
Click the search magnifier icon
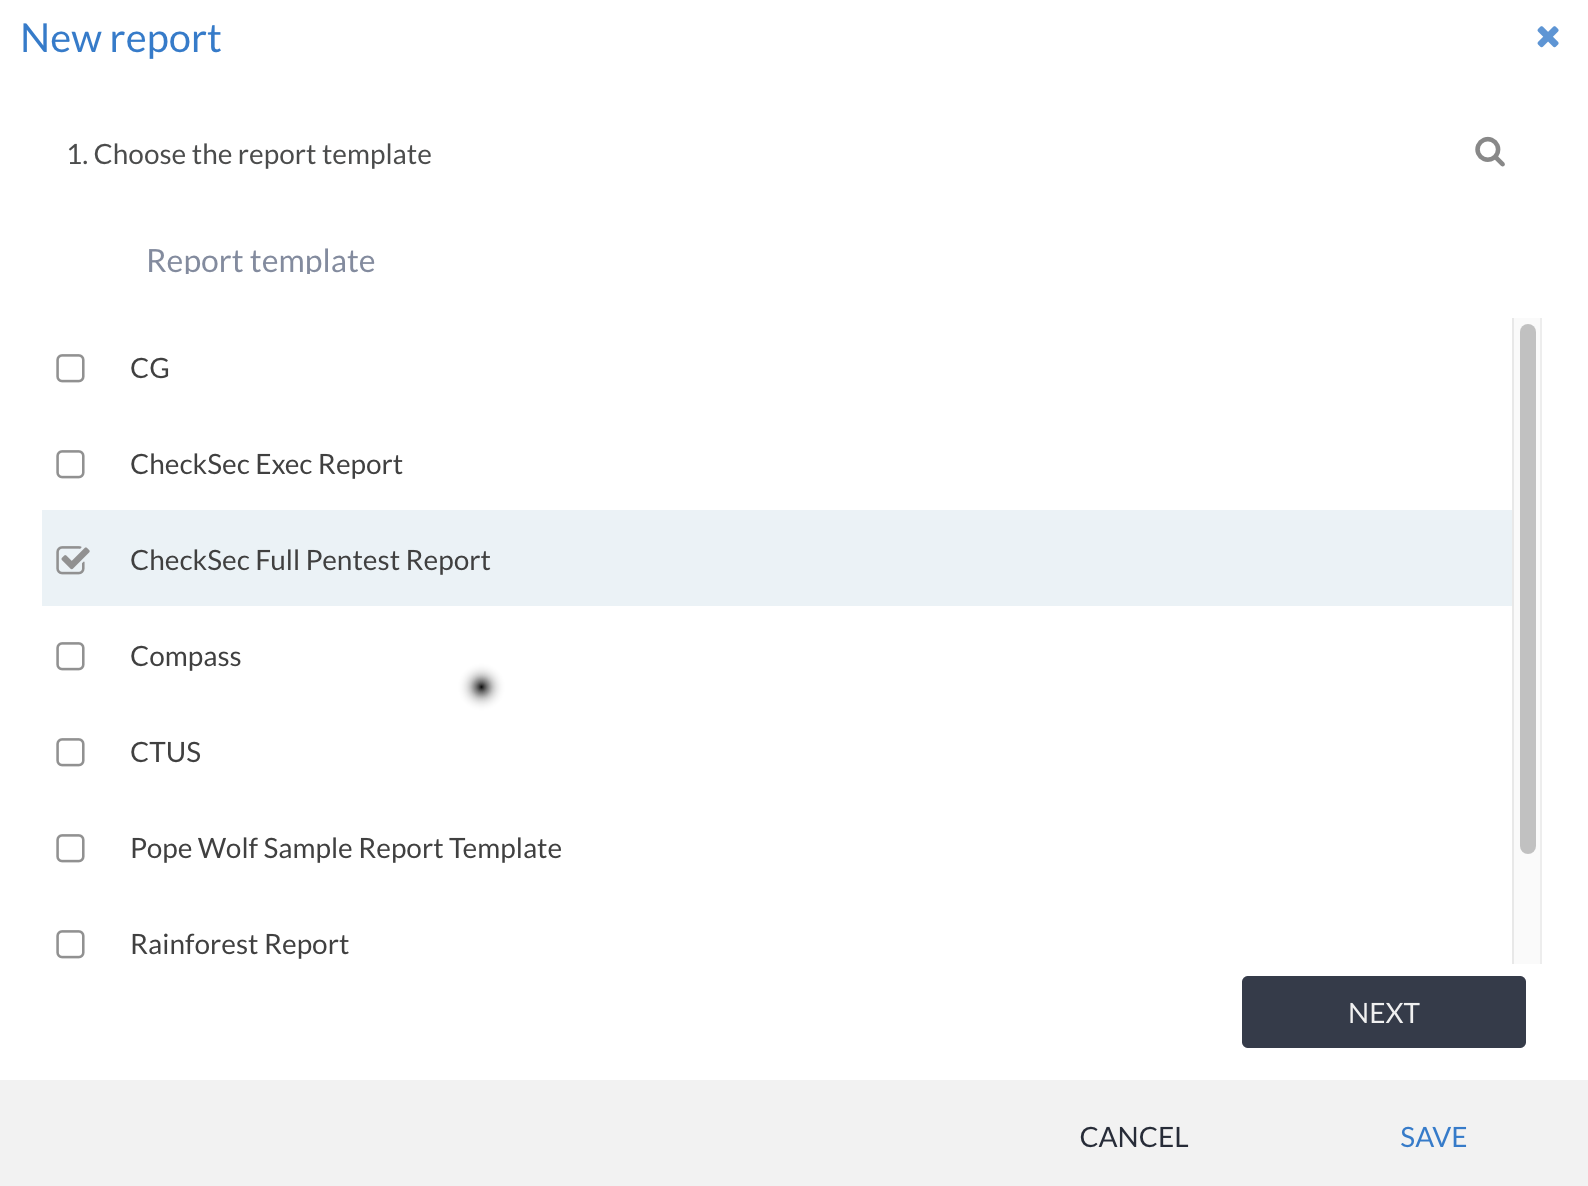tap(1489, 152)
